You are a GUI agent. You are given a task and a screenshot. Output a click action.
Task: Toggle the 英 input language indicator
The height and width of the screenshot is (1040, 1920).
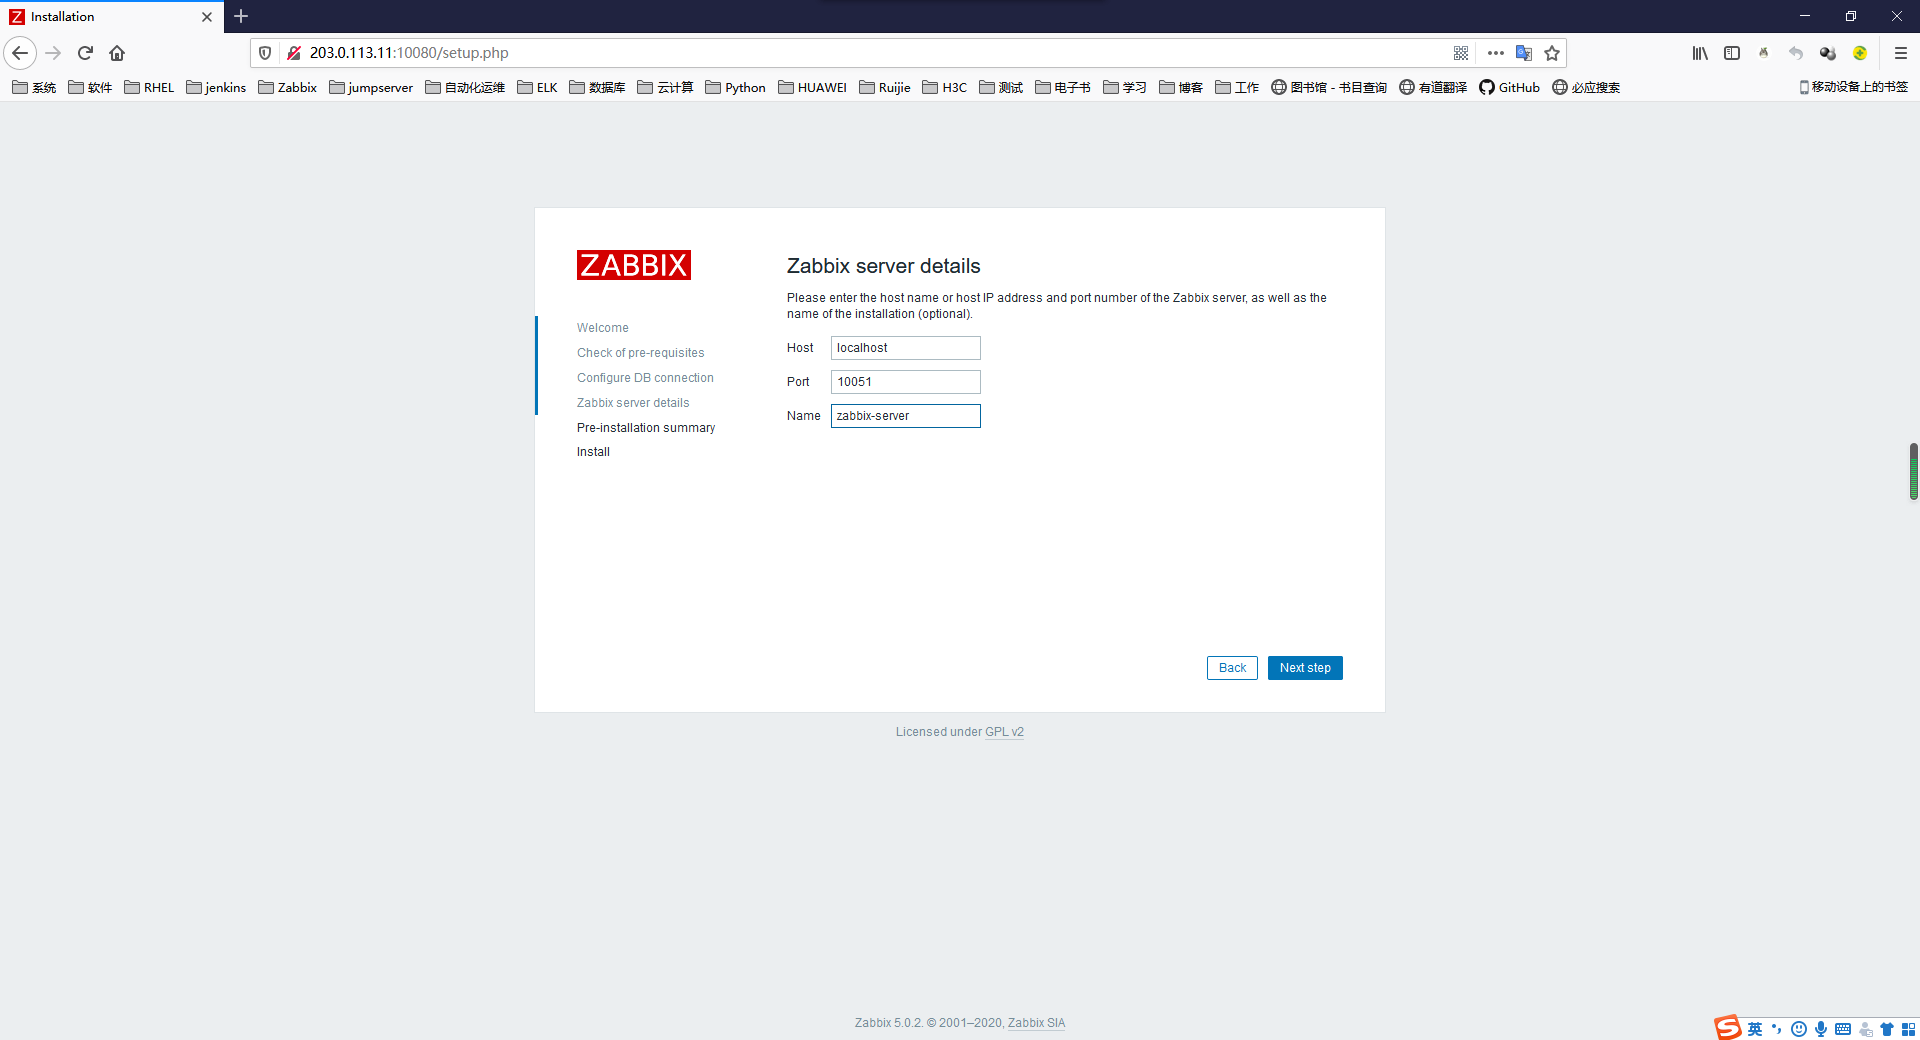(1755, 1029)
